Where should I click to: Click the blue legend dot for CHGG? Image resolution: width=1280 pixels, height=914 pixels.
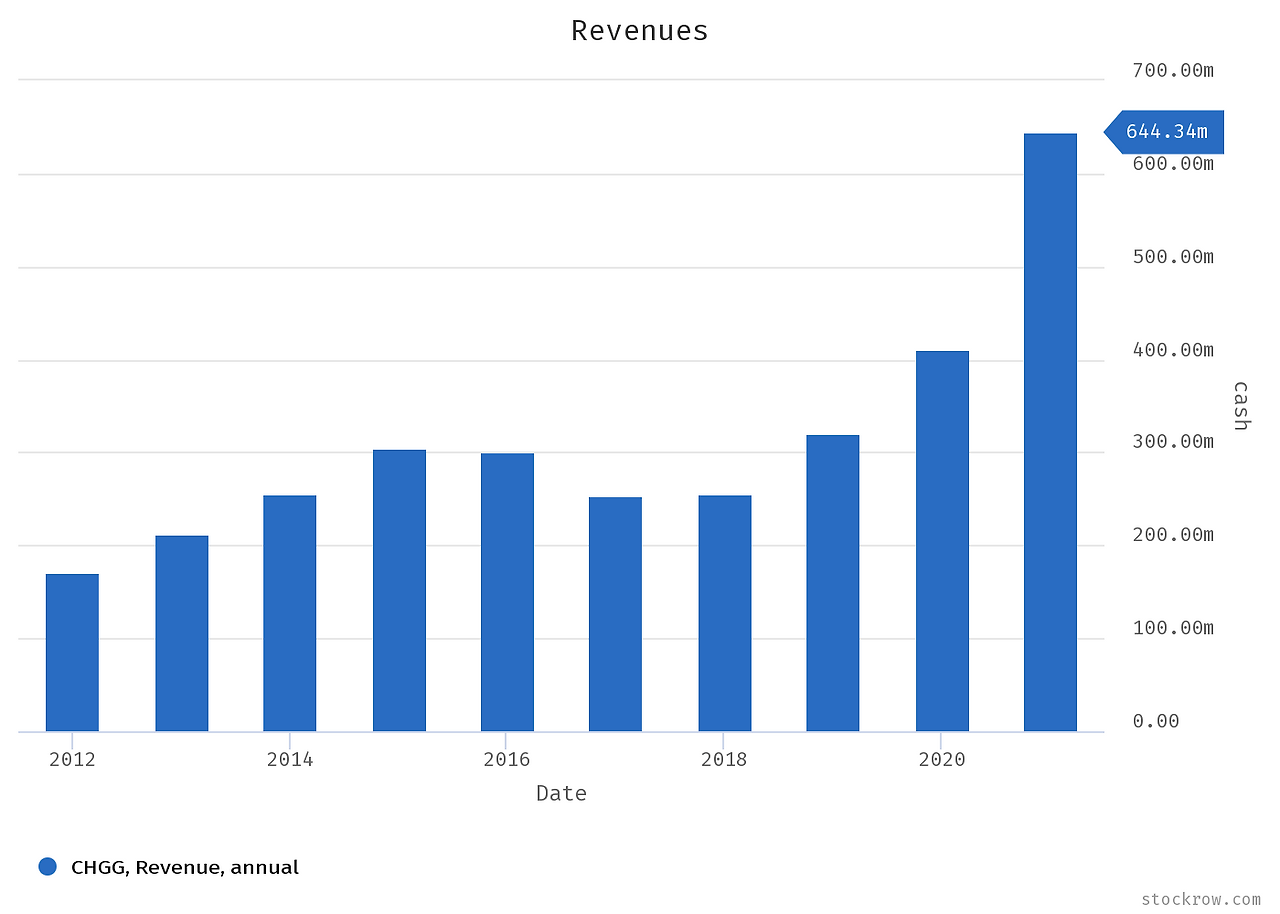48,866
